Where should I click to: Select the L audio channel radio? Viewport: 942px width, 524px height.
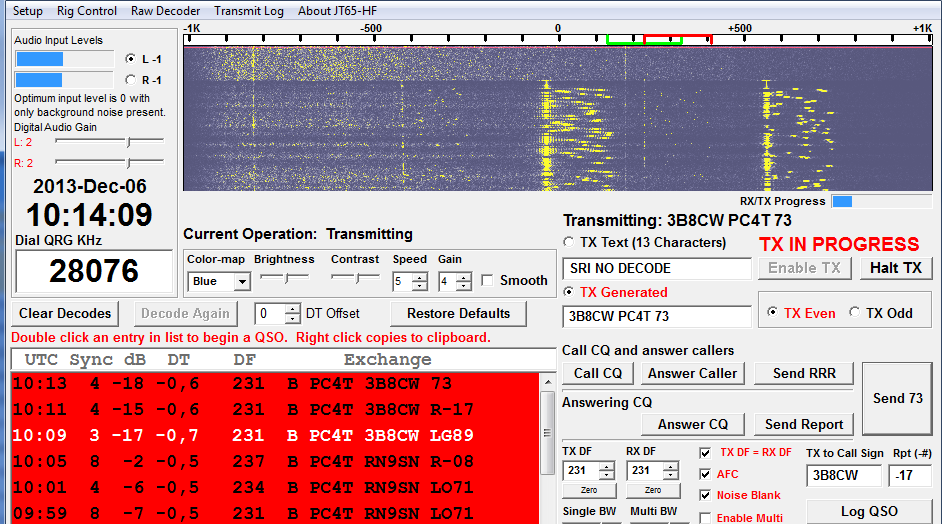130,59
